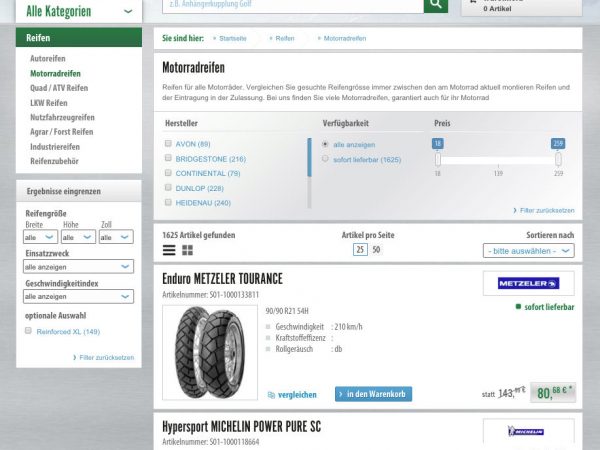Select 'sofort lieferbar (1625)' radio

click(325, 158)
